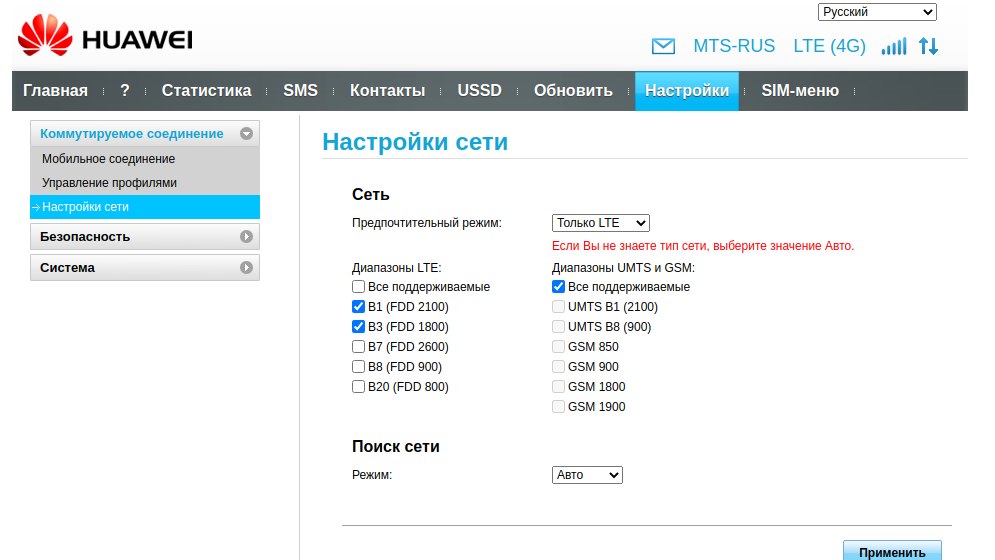Check LTE Все поддерживаемые checkbox

(359, 287)
